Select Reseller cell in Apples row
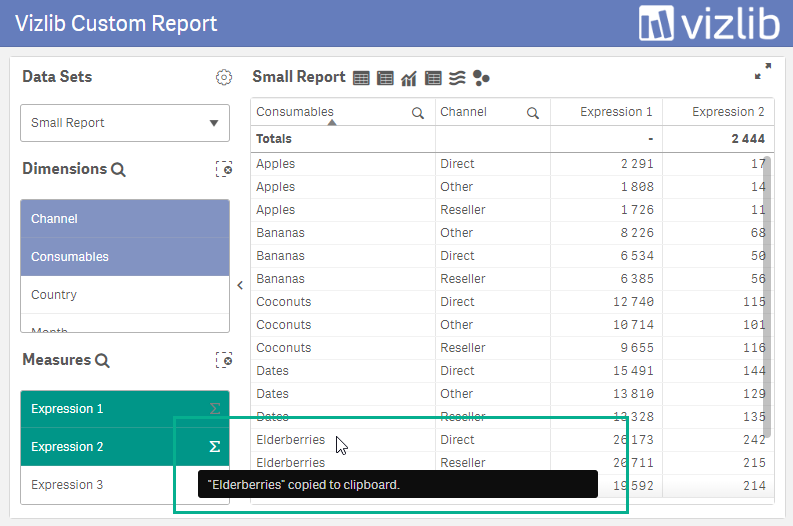 tap(493, 210)
